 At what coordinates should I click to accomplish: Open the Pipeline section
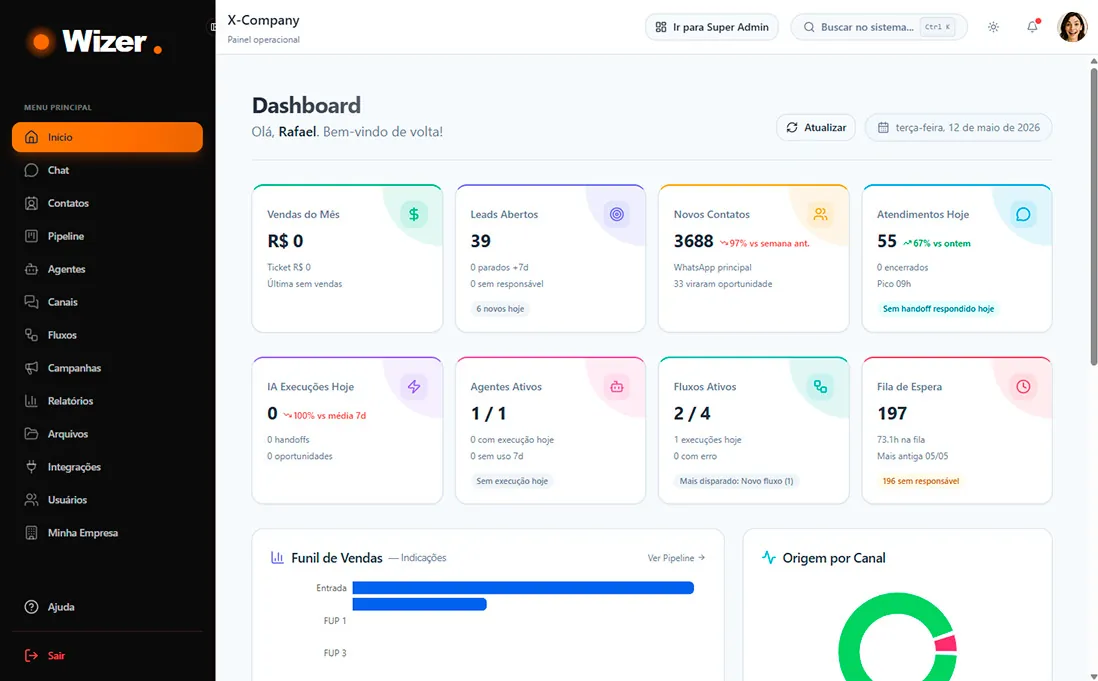(107, 236)
